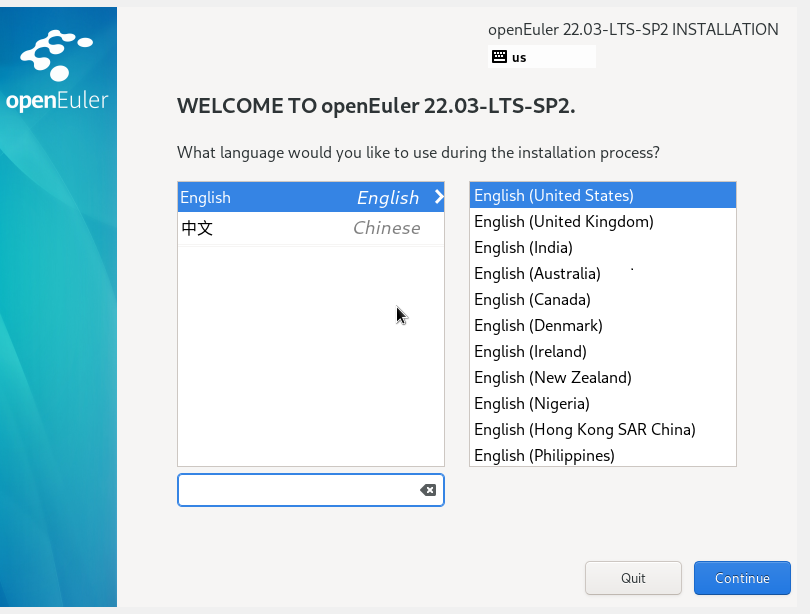Choose English (United Kingdom) locale

point(602,222)
